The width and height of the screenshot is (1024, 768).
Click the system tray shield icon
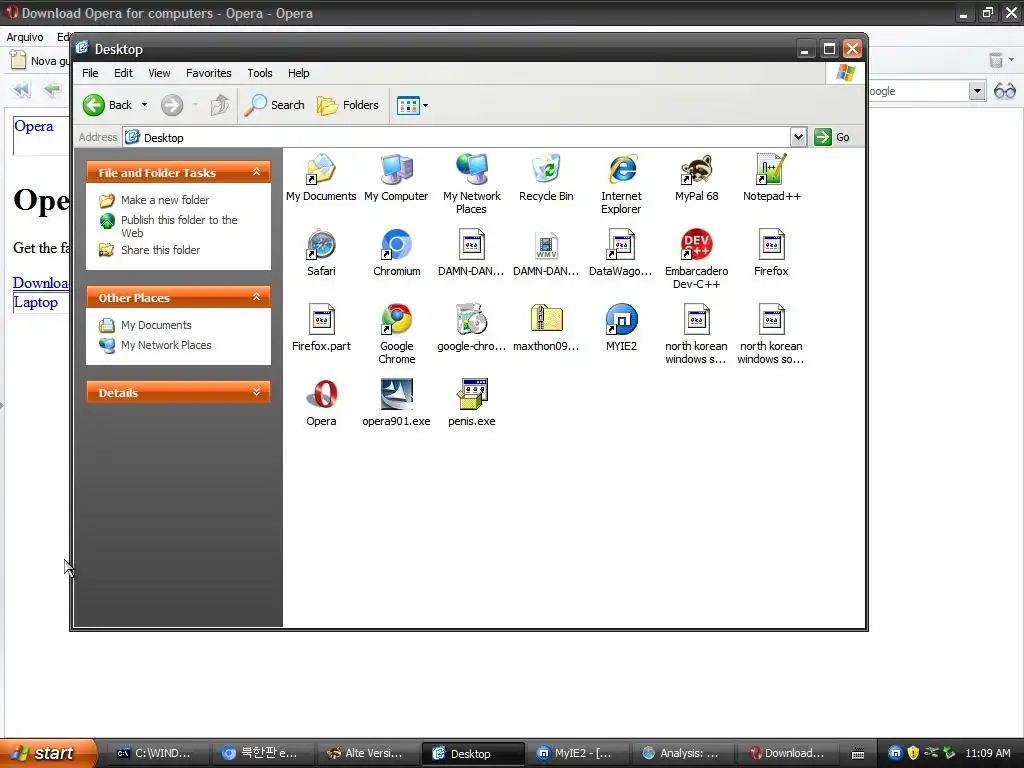[x=913, y=753]
